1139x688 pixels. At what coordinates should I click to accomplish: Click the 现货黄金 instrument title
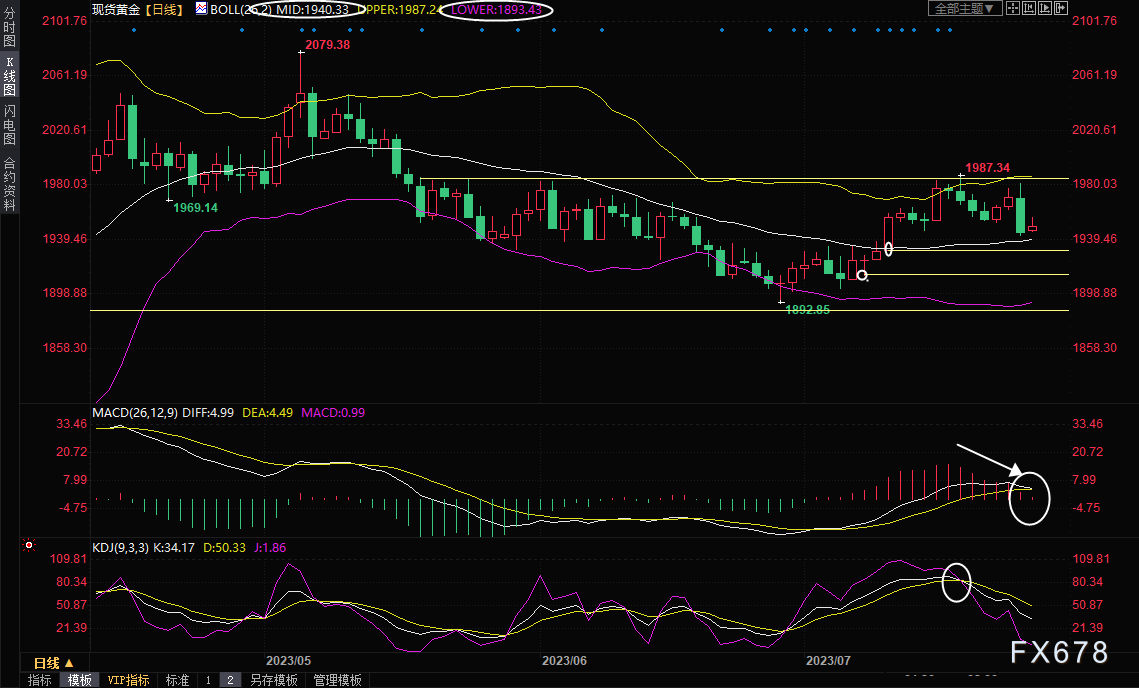pyautogui.click(x=118, y=9)
